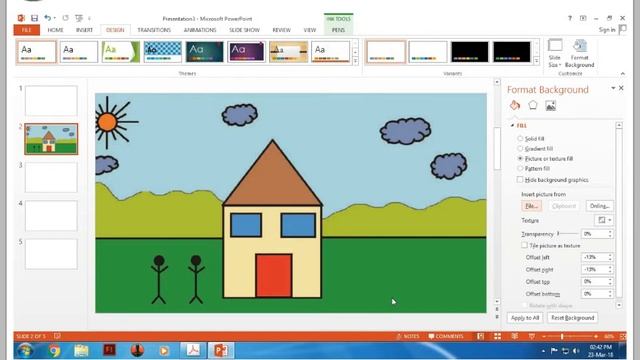Click the Sign in link

coord(607,30)
